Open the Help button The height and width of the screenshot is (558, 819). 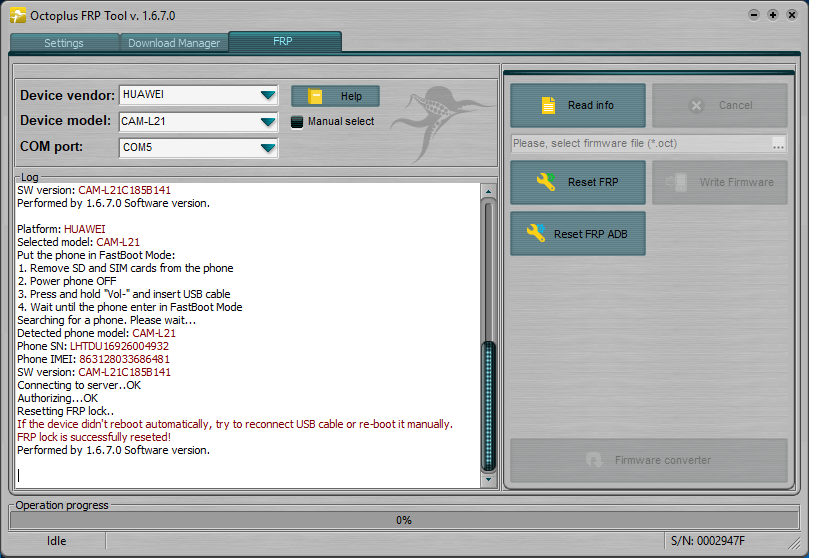[x=335, y=96]
